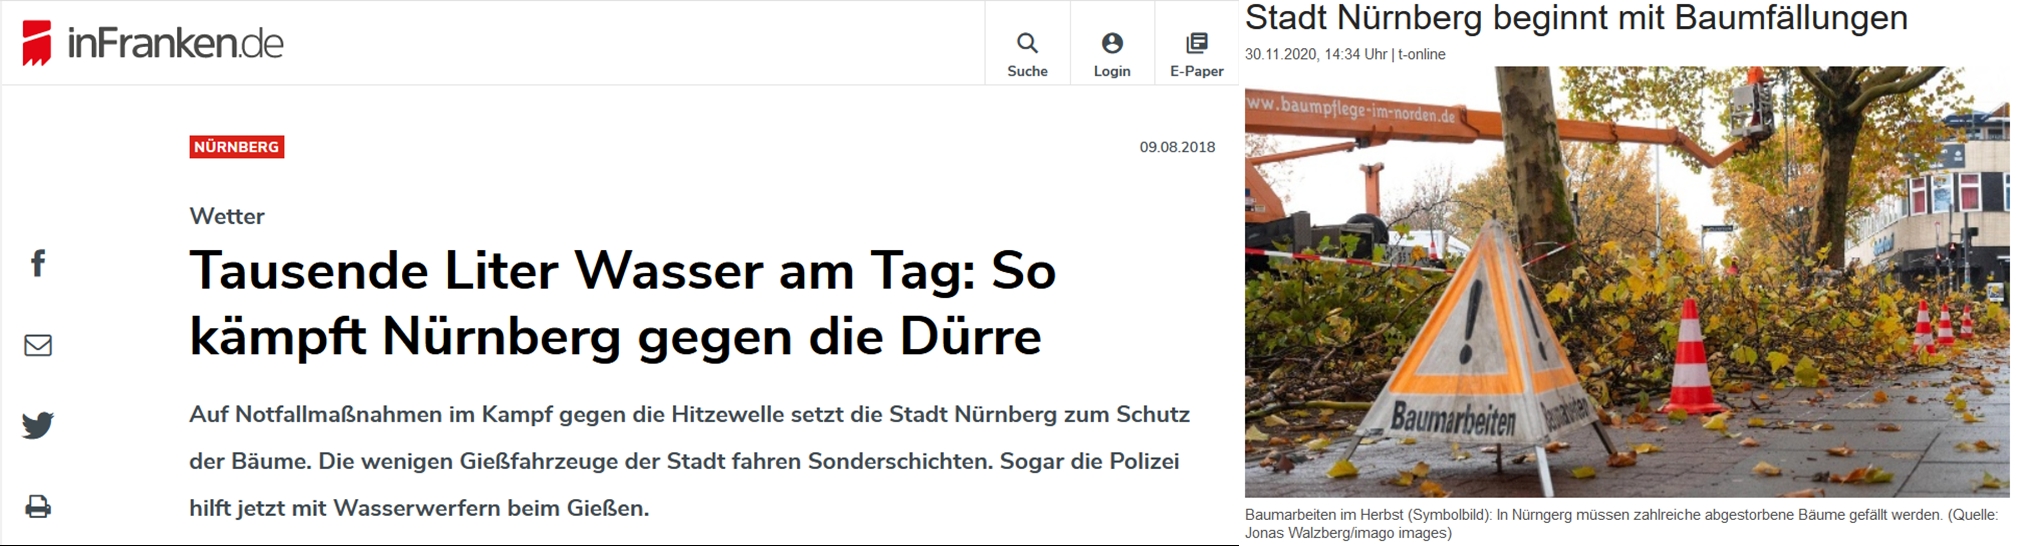Viewport: 2018px width, 546px height.
Task: Click the nearest orange traffic cone in photo
Action: coord(1689,358)
